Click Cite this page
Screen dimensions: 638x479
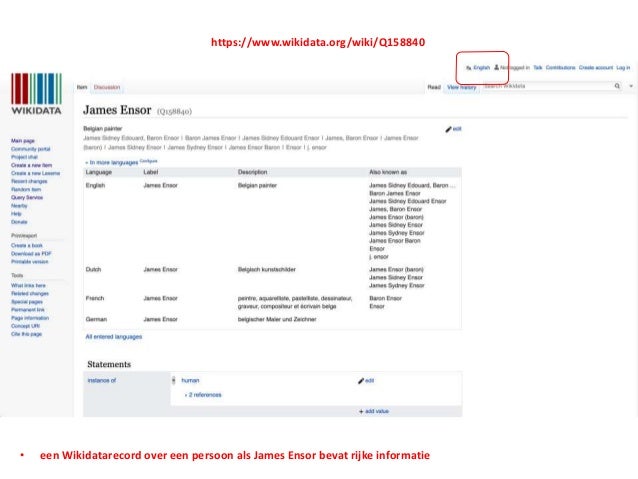point(26,335)
